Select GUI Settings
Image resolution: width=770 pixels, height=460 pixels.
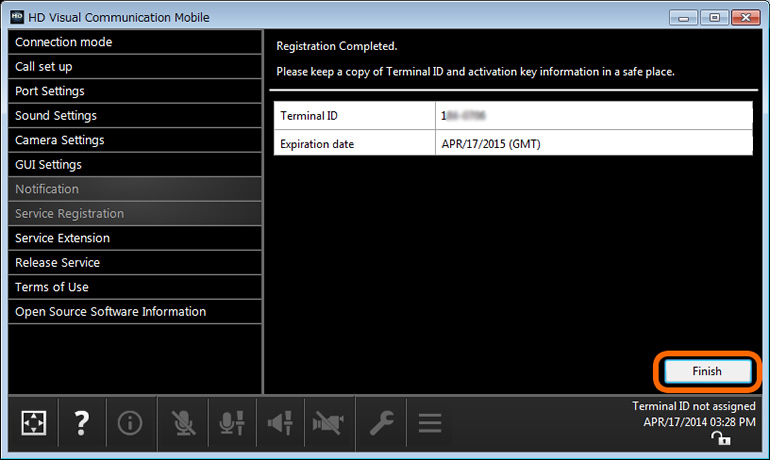pyautogui.click(x=135, y=165)
